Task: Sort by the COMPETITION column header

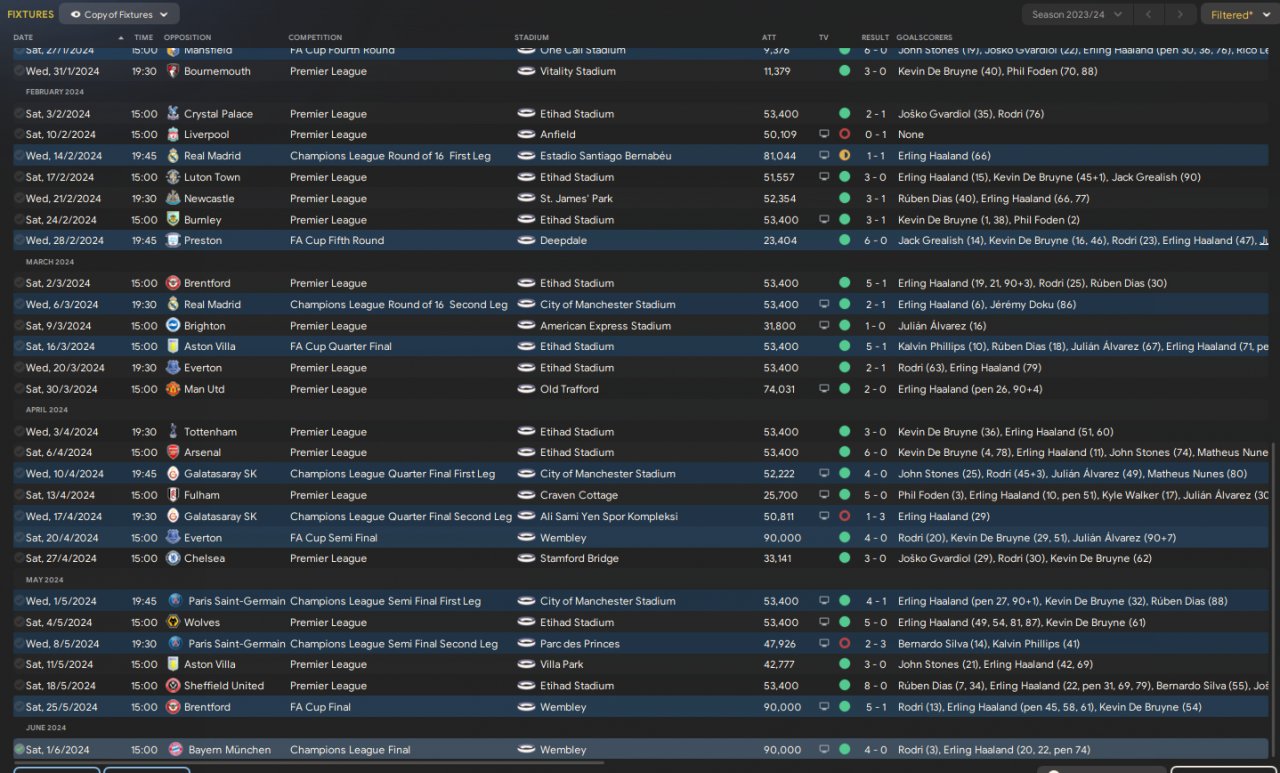Action: (315, 38)
